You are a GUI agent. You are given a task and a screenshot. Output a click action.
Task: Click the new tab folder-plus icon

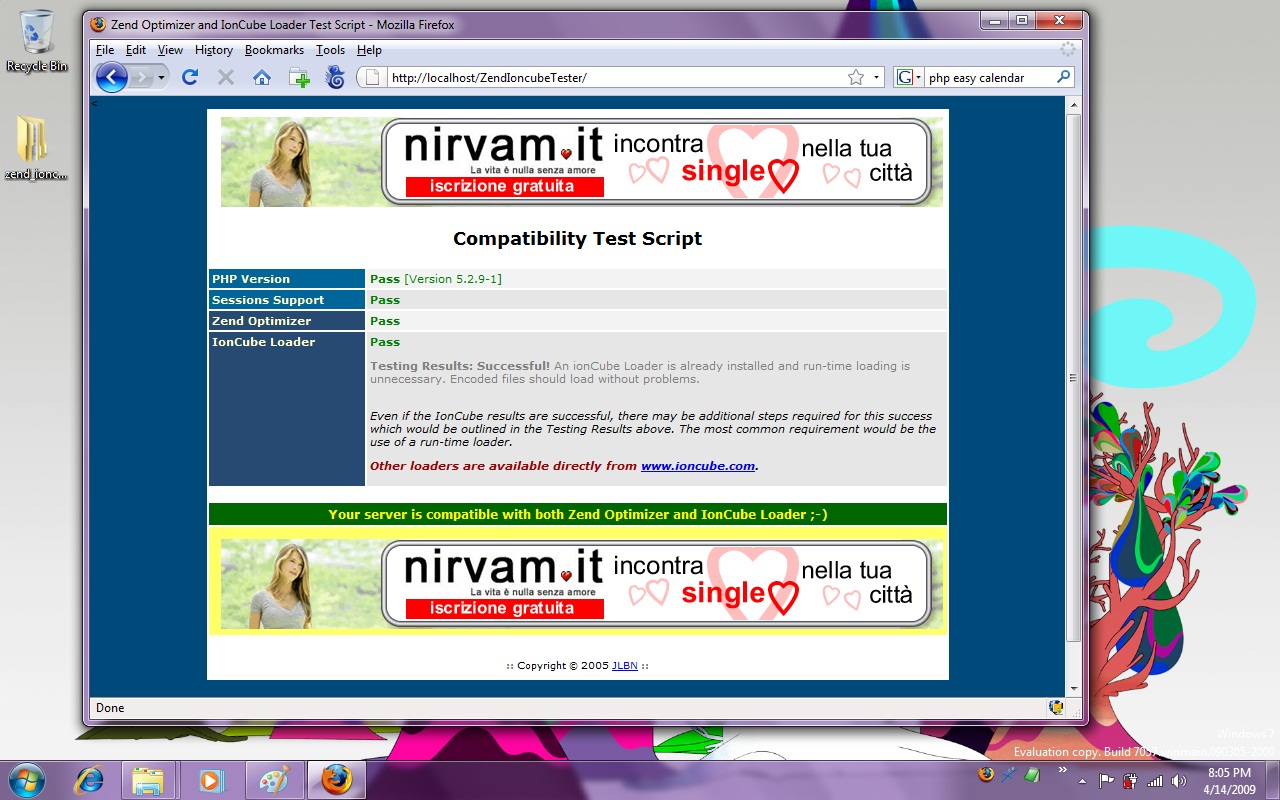[x=299, y=77]
